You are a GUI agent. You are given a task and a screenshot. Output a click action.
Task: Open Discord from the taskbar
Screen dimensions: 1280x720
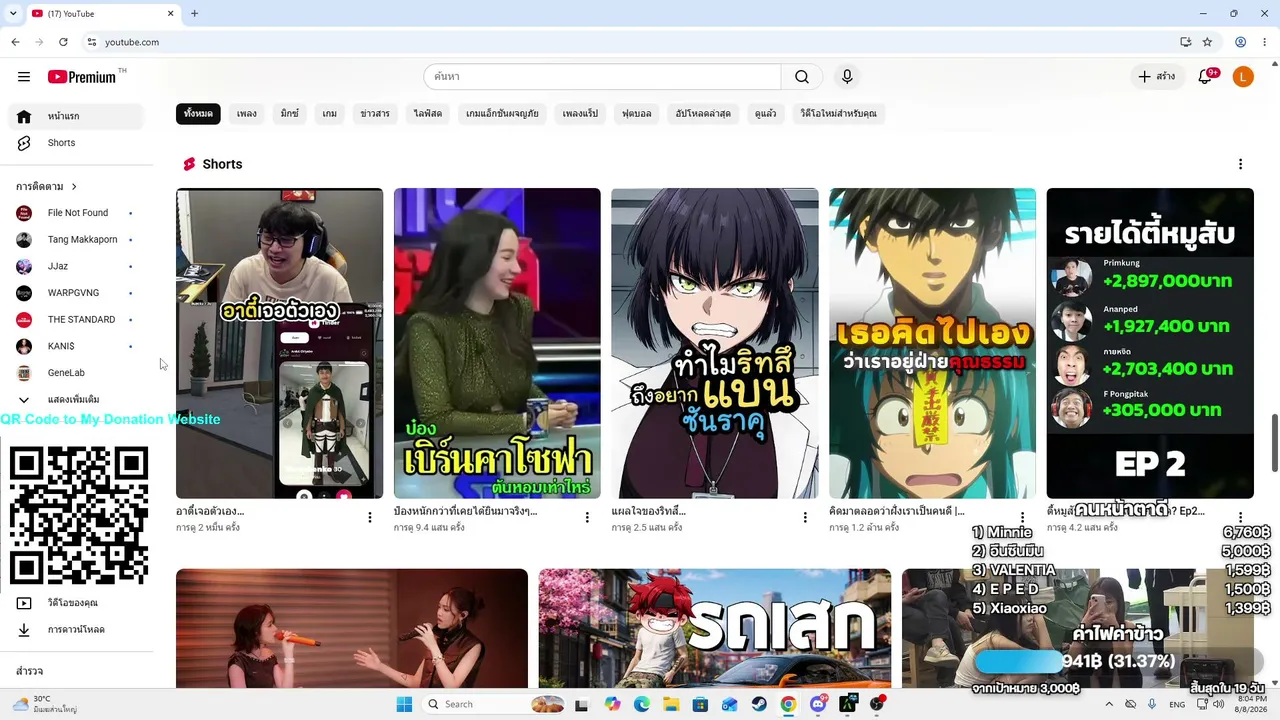click(818, 704)
